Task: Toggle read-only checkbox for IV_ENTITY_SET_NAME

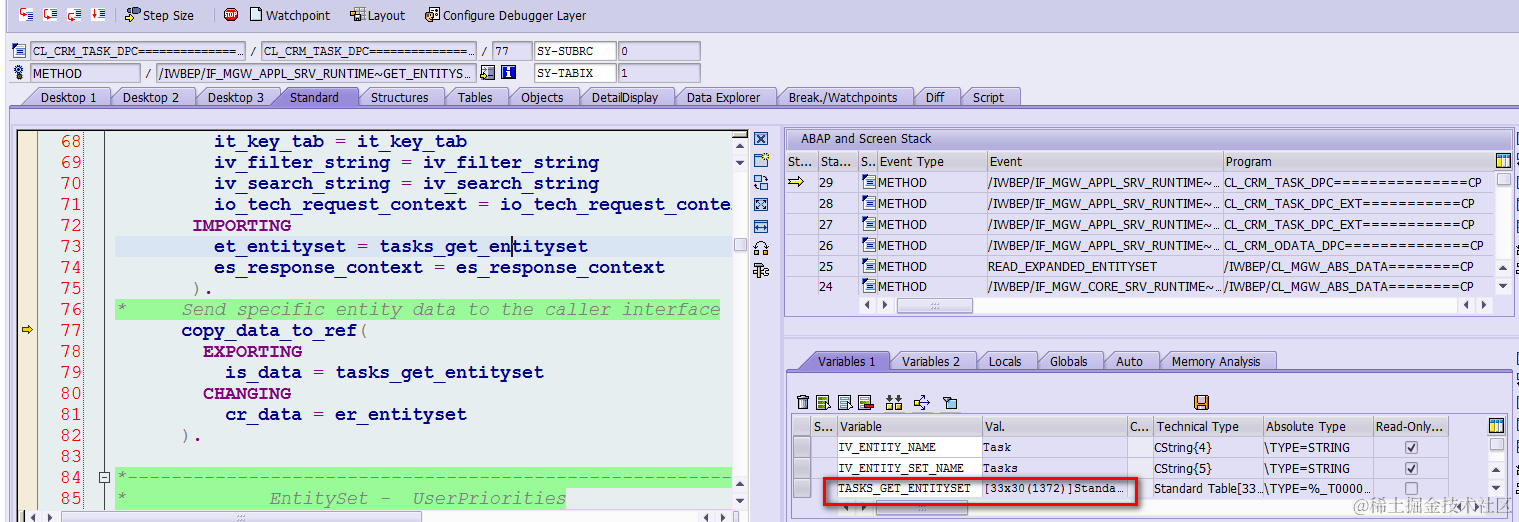Action: [x=1411, y=468]
